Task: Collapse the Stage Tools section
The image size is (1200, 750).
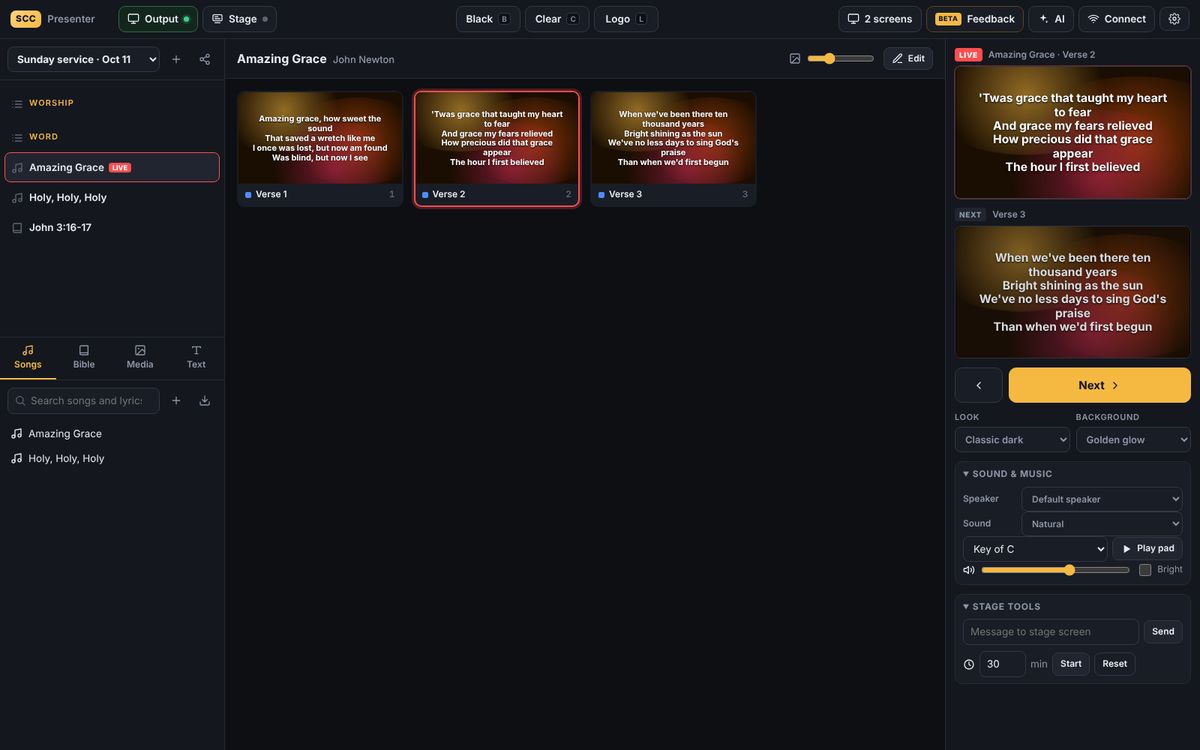Action: [x=1002, y=607]
